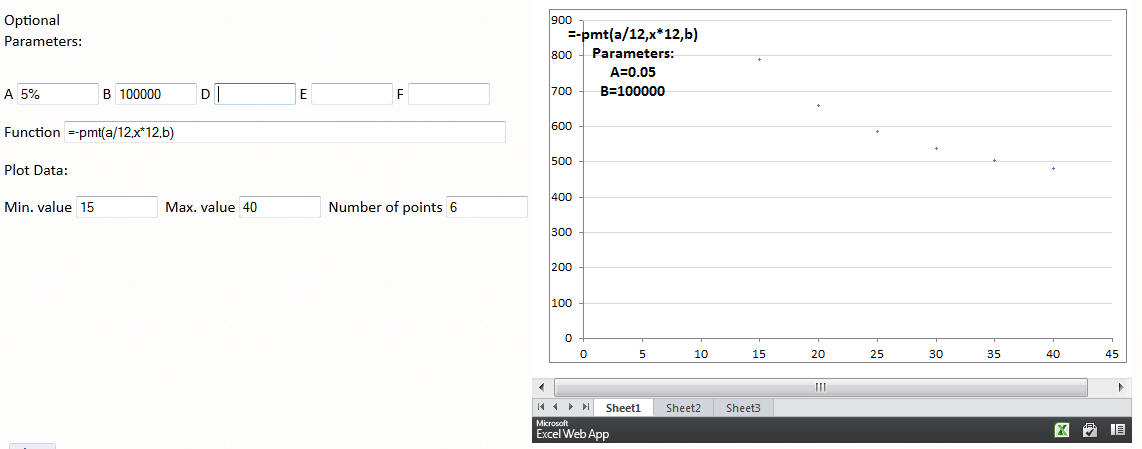Image resolution: width=1142 pixels, height=449 pixels.
Task: Go to previous sheet using arrow
Action: click(555, 407)
